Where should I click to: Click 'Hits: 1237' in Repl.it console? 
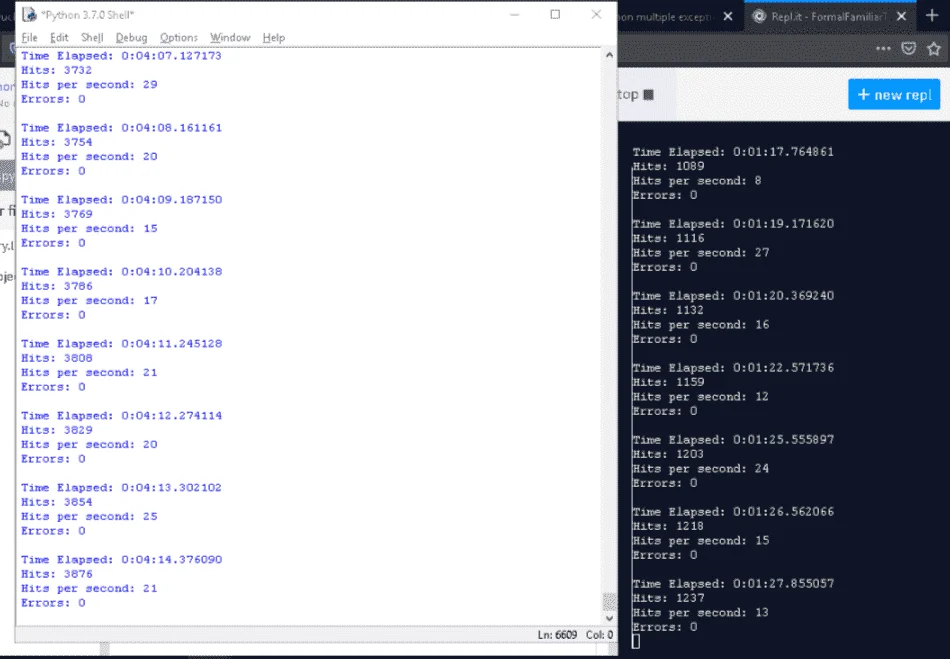click(668, 599)
